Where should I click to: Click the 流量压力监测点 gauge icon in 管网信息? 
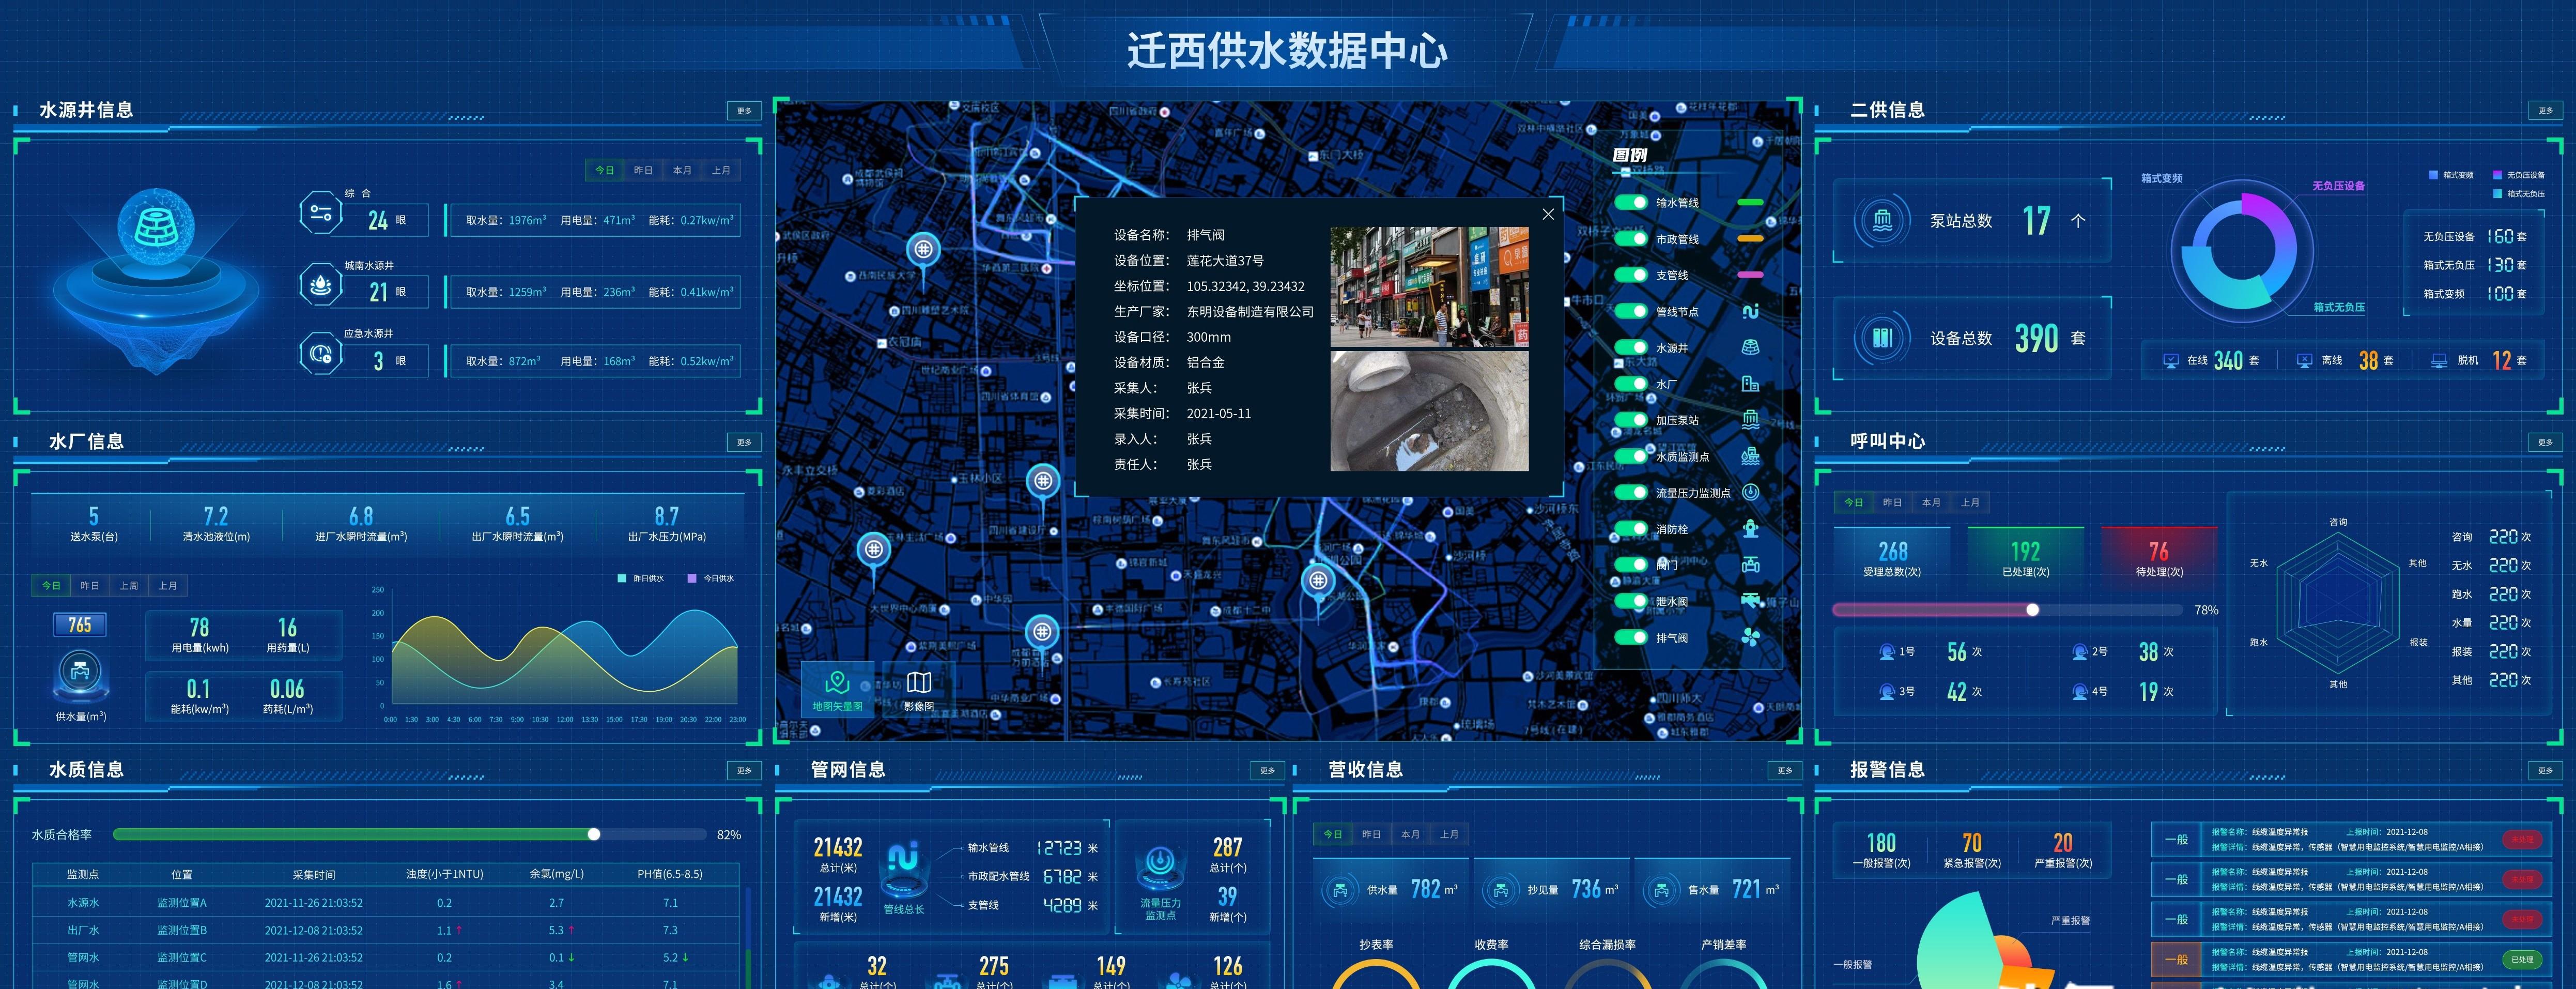tap(1160, 868)
